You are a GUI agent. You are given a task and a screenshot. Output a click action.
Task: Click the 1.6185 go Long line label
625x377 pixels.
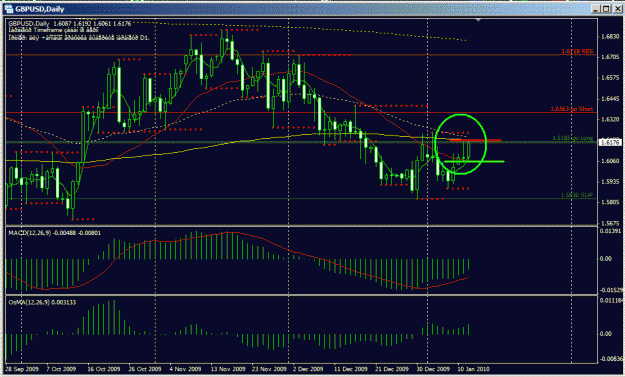coord(573,138)
